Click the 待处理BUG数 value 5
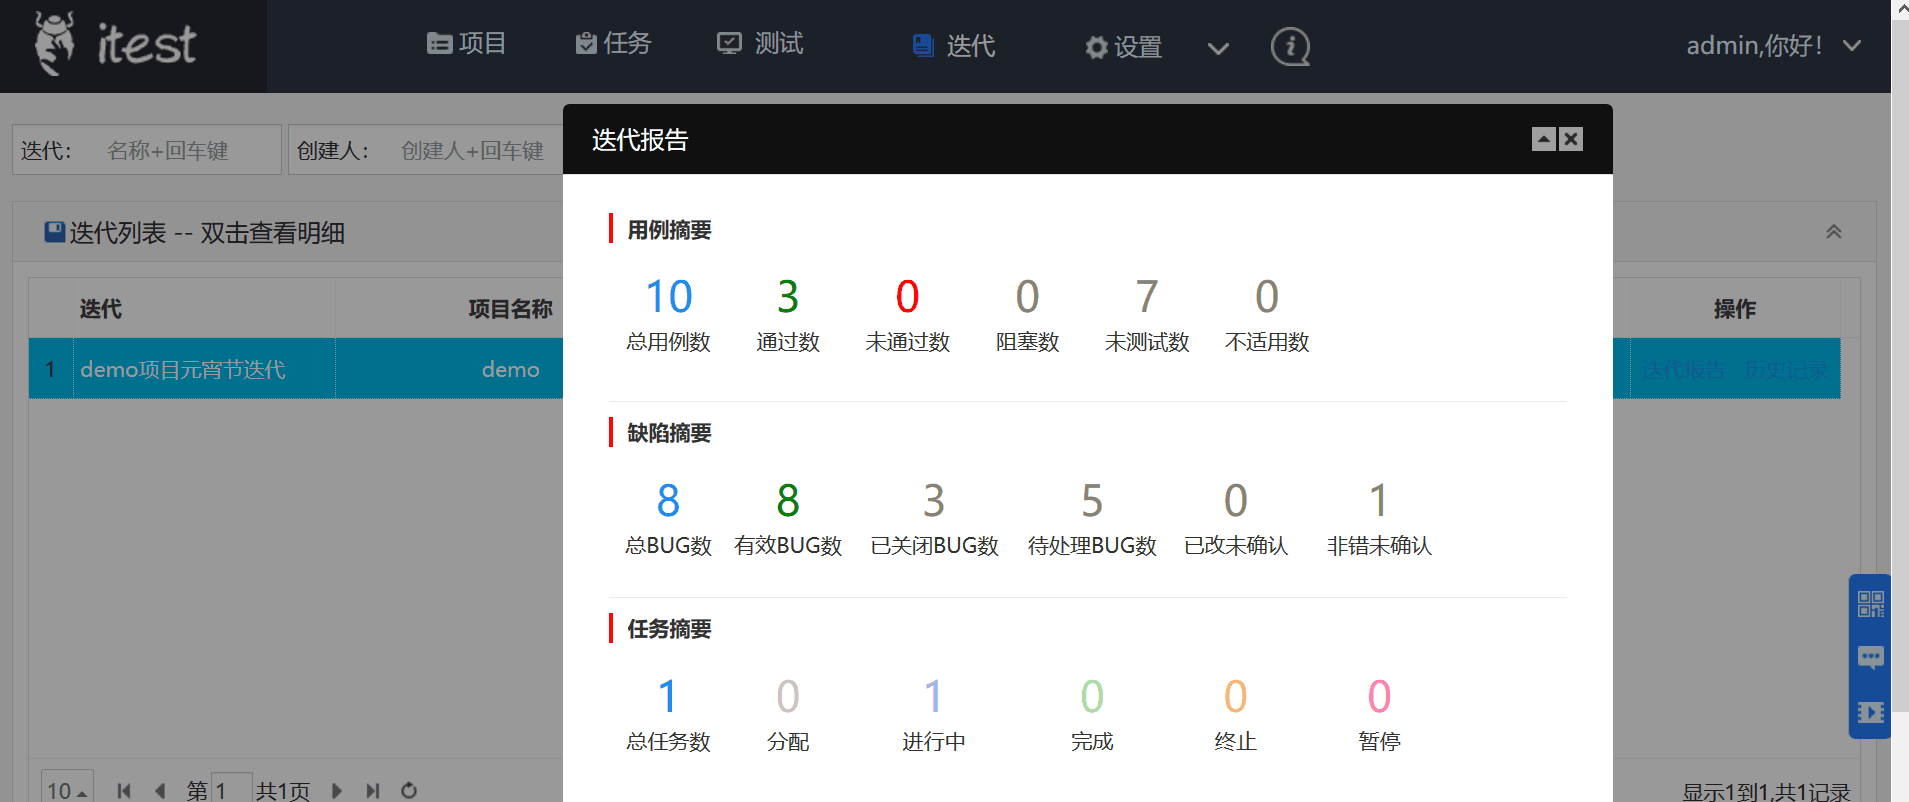The width and height of the screenshot is (1909, 802). tap(1092, 501)
